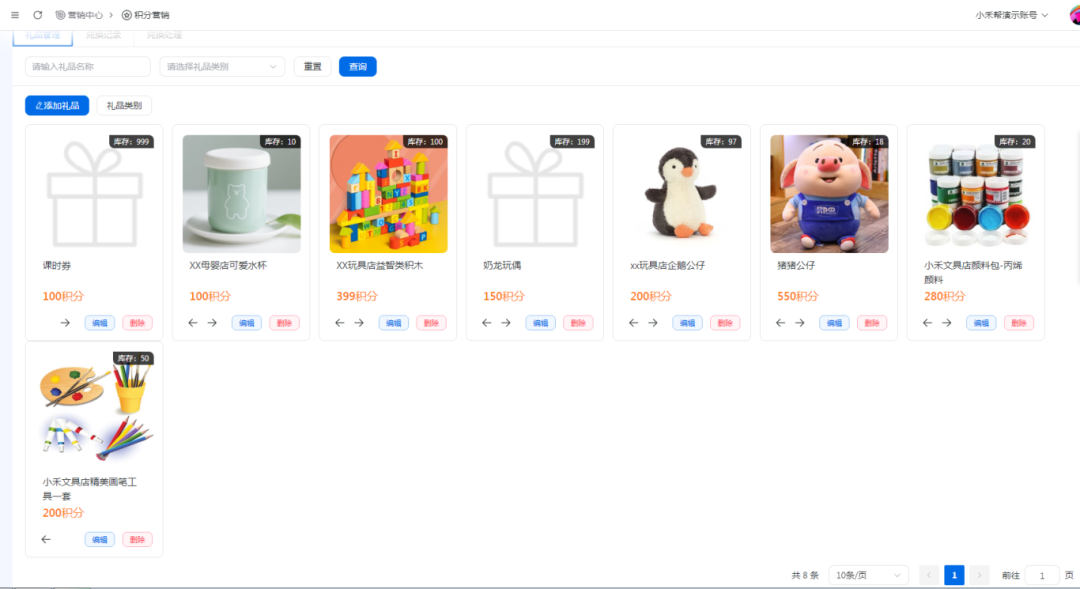The image size is (1080, 589).
Task: Move 小禾文具店精美画笔工具 left with arrow
Action: coord(46,540)
